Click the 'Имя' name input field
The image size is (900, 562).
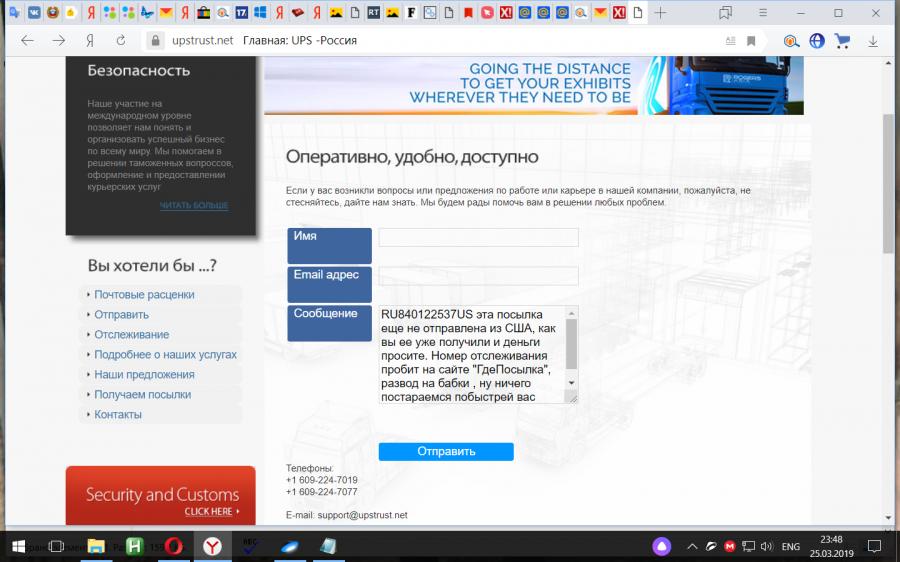click(478, 237)
